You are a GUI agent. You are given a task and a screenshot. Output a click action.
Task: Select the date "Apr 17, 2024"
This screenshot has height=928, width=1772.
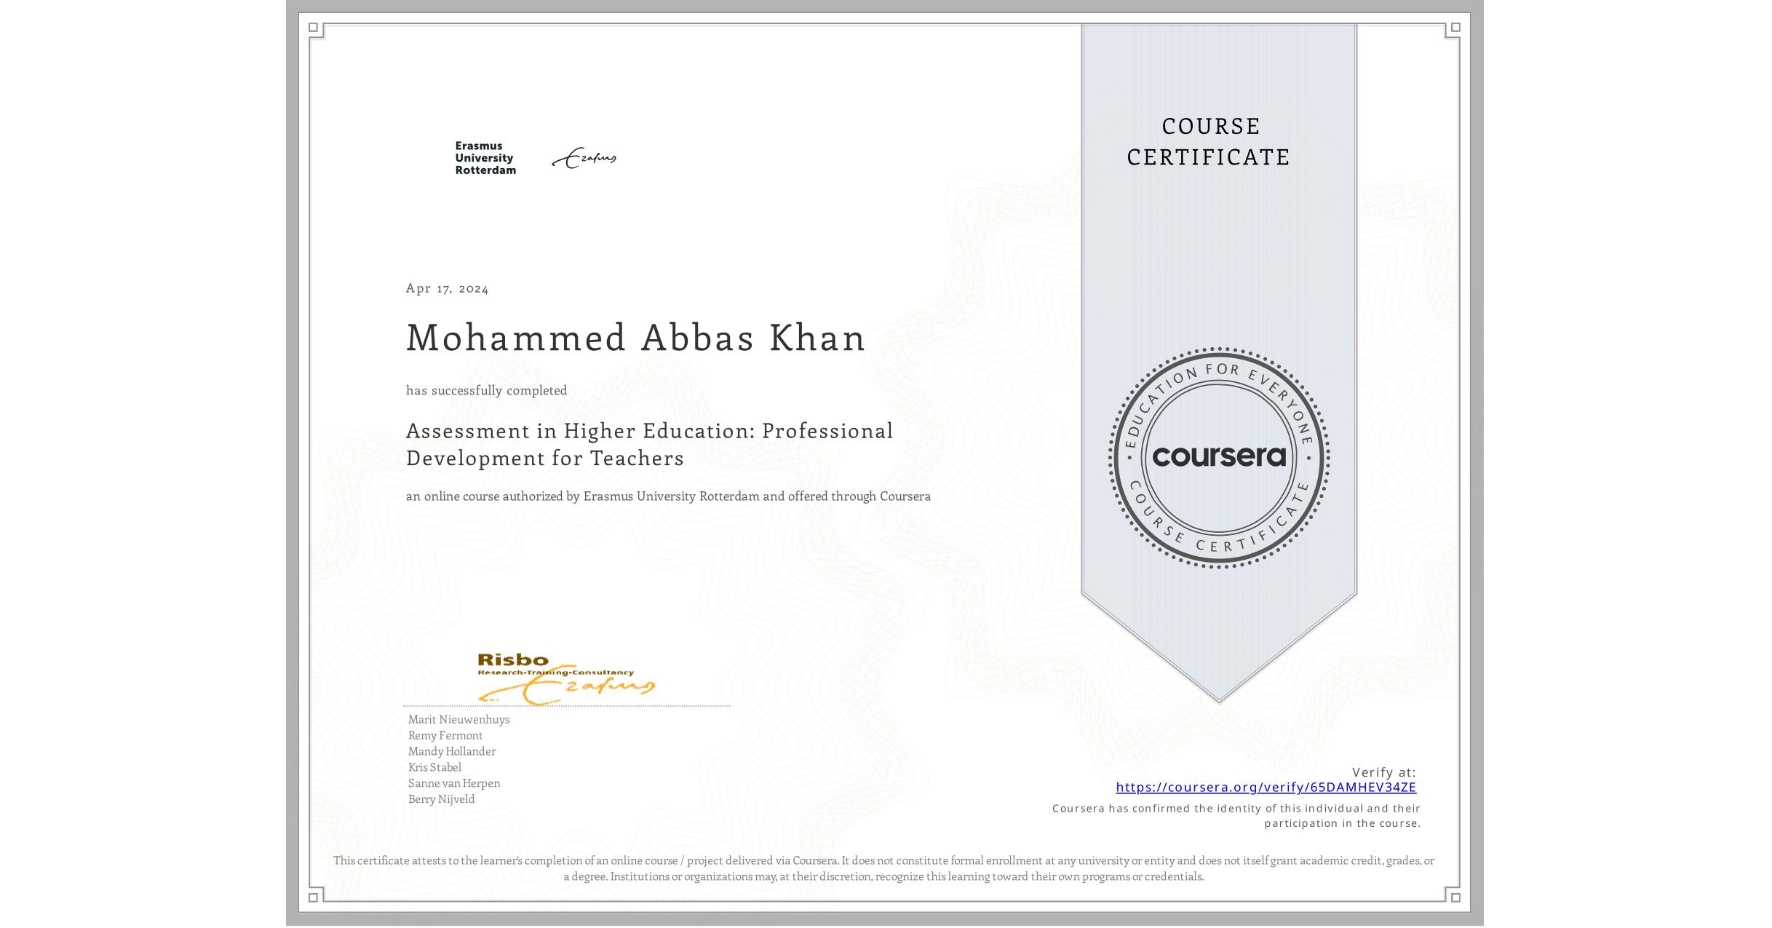[x=447, y=288]
